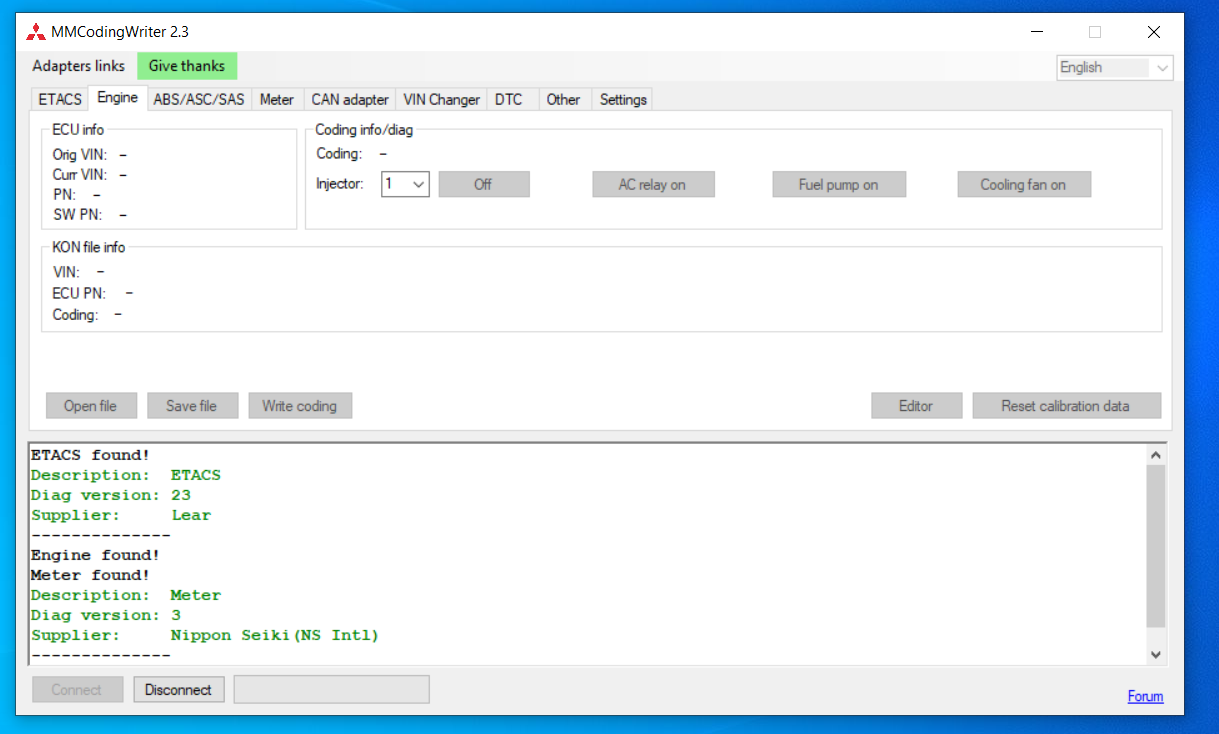Image resolution: width=1219 pixels, height=734 pixels.
Task: Click the Disconnect button
Action: coord(178,689)
